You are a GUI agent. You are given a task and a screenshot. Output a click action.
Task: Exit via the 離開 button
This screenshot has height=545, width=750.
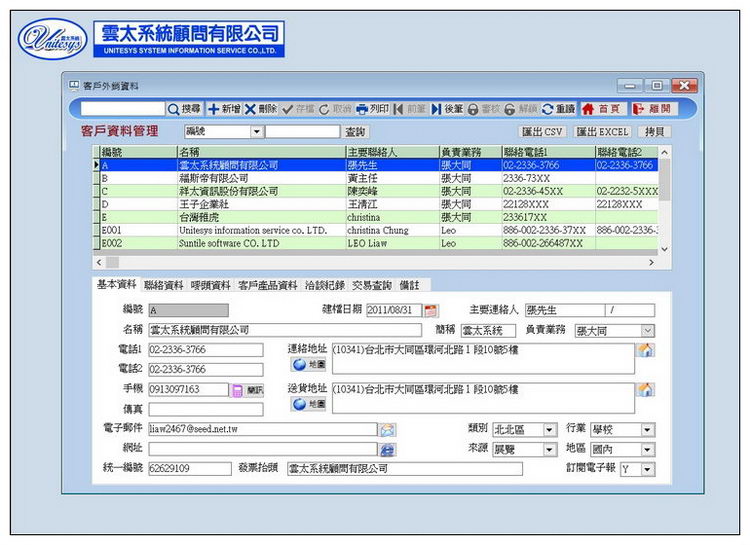click(652, 109)
